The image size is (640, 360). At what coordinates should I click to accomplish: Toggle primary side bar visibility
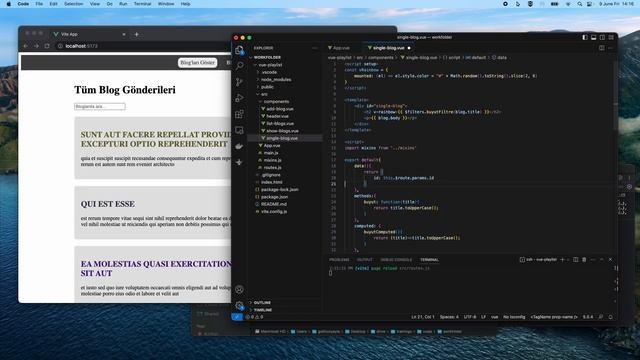pyautogui.click(x=585, y=37)
